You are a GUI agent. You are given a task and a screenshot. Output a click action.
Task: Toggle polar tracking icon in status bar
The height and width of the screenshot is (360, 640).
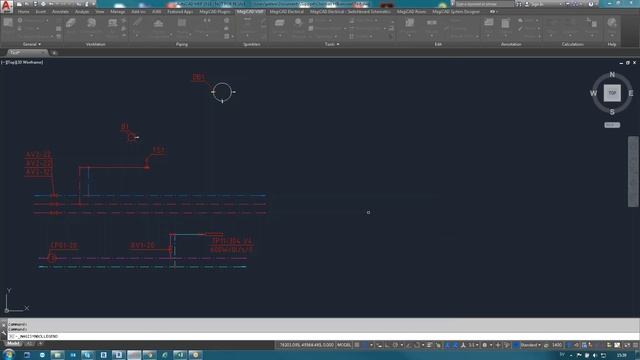(395, 345)
